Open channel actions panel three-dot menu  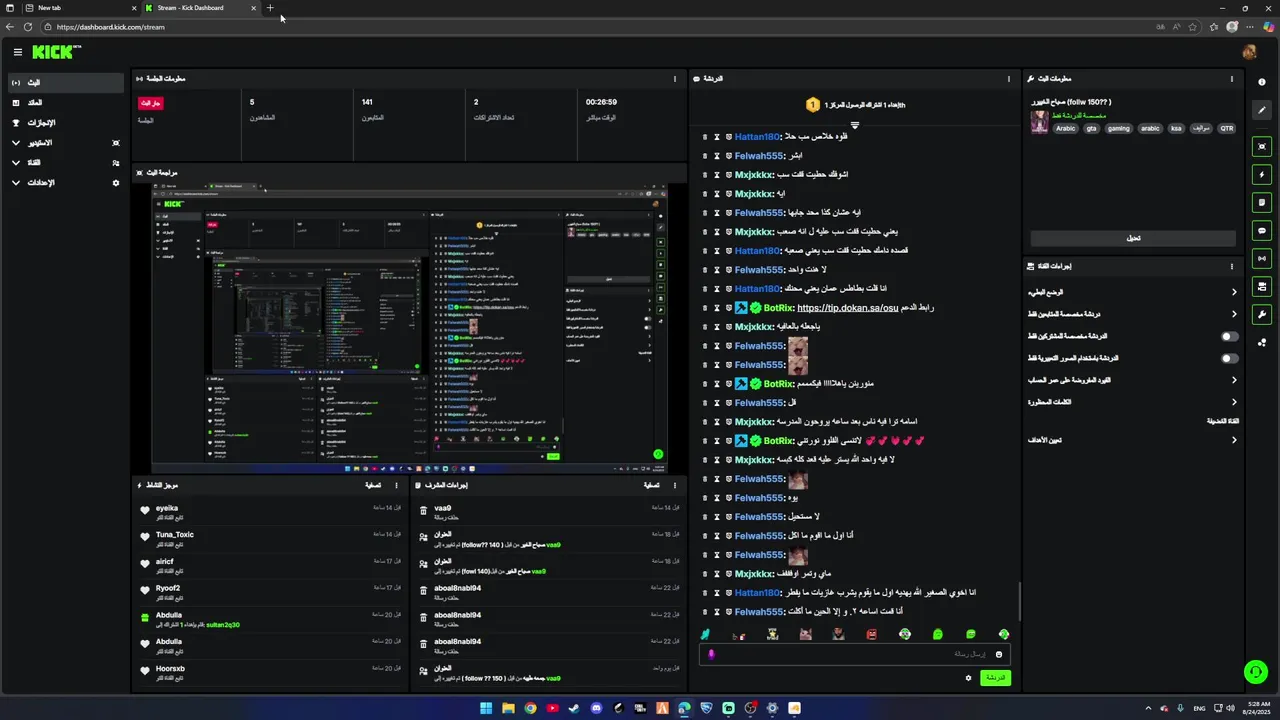click(x=1232, y=266)
